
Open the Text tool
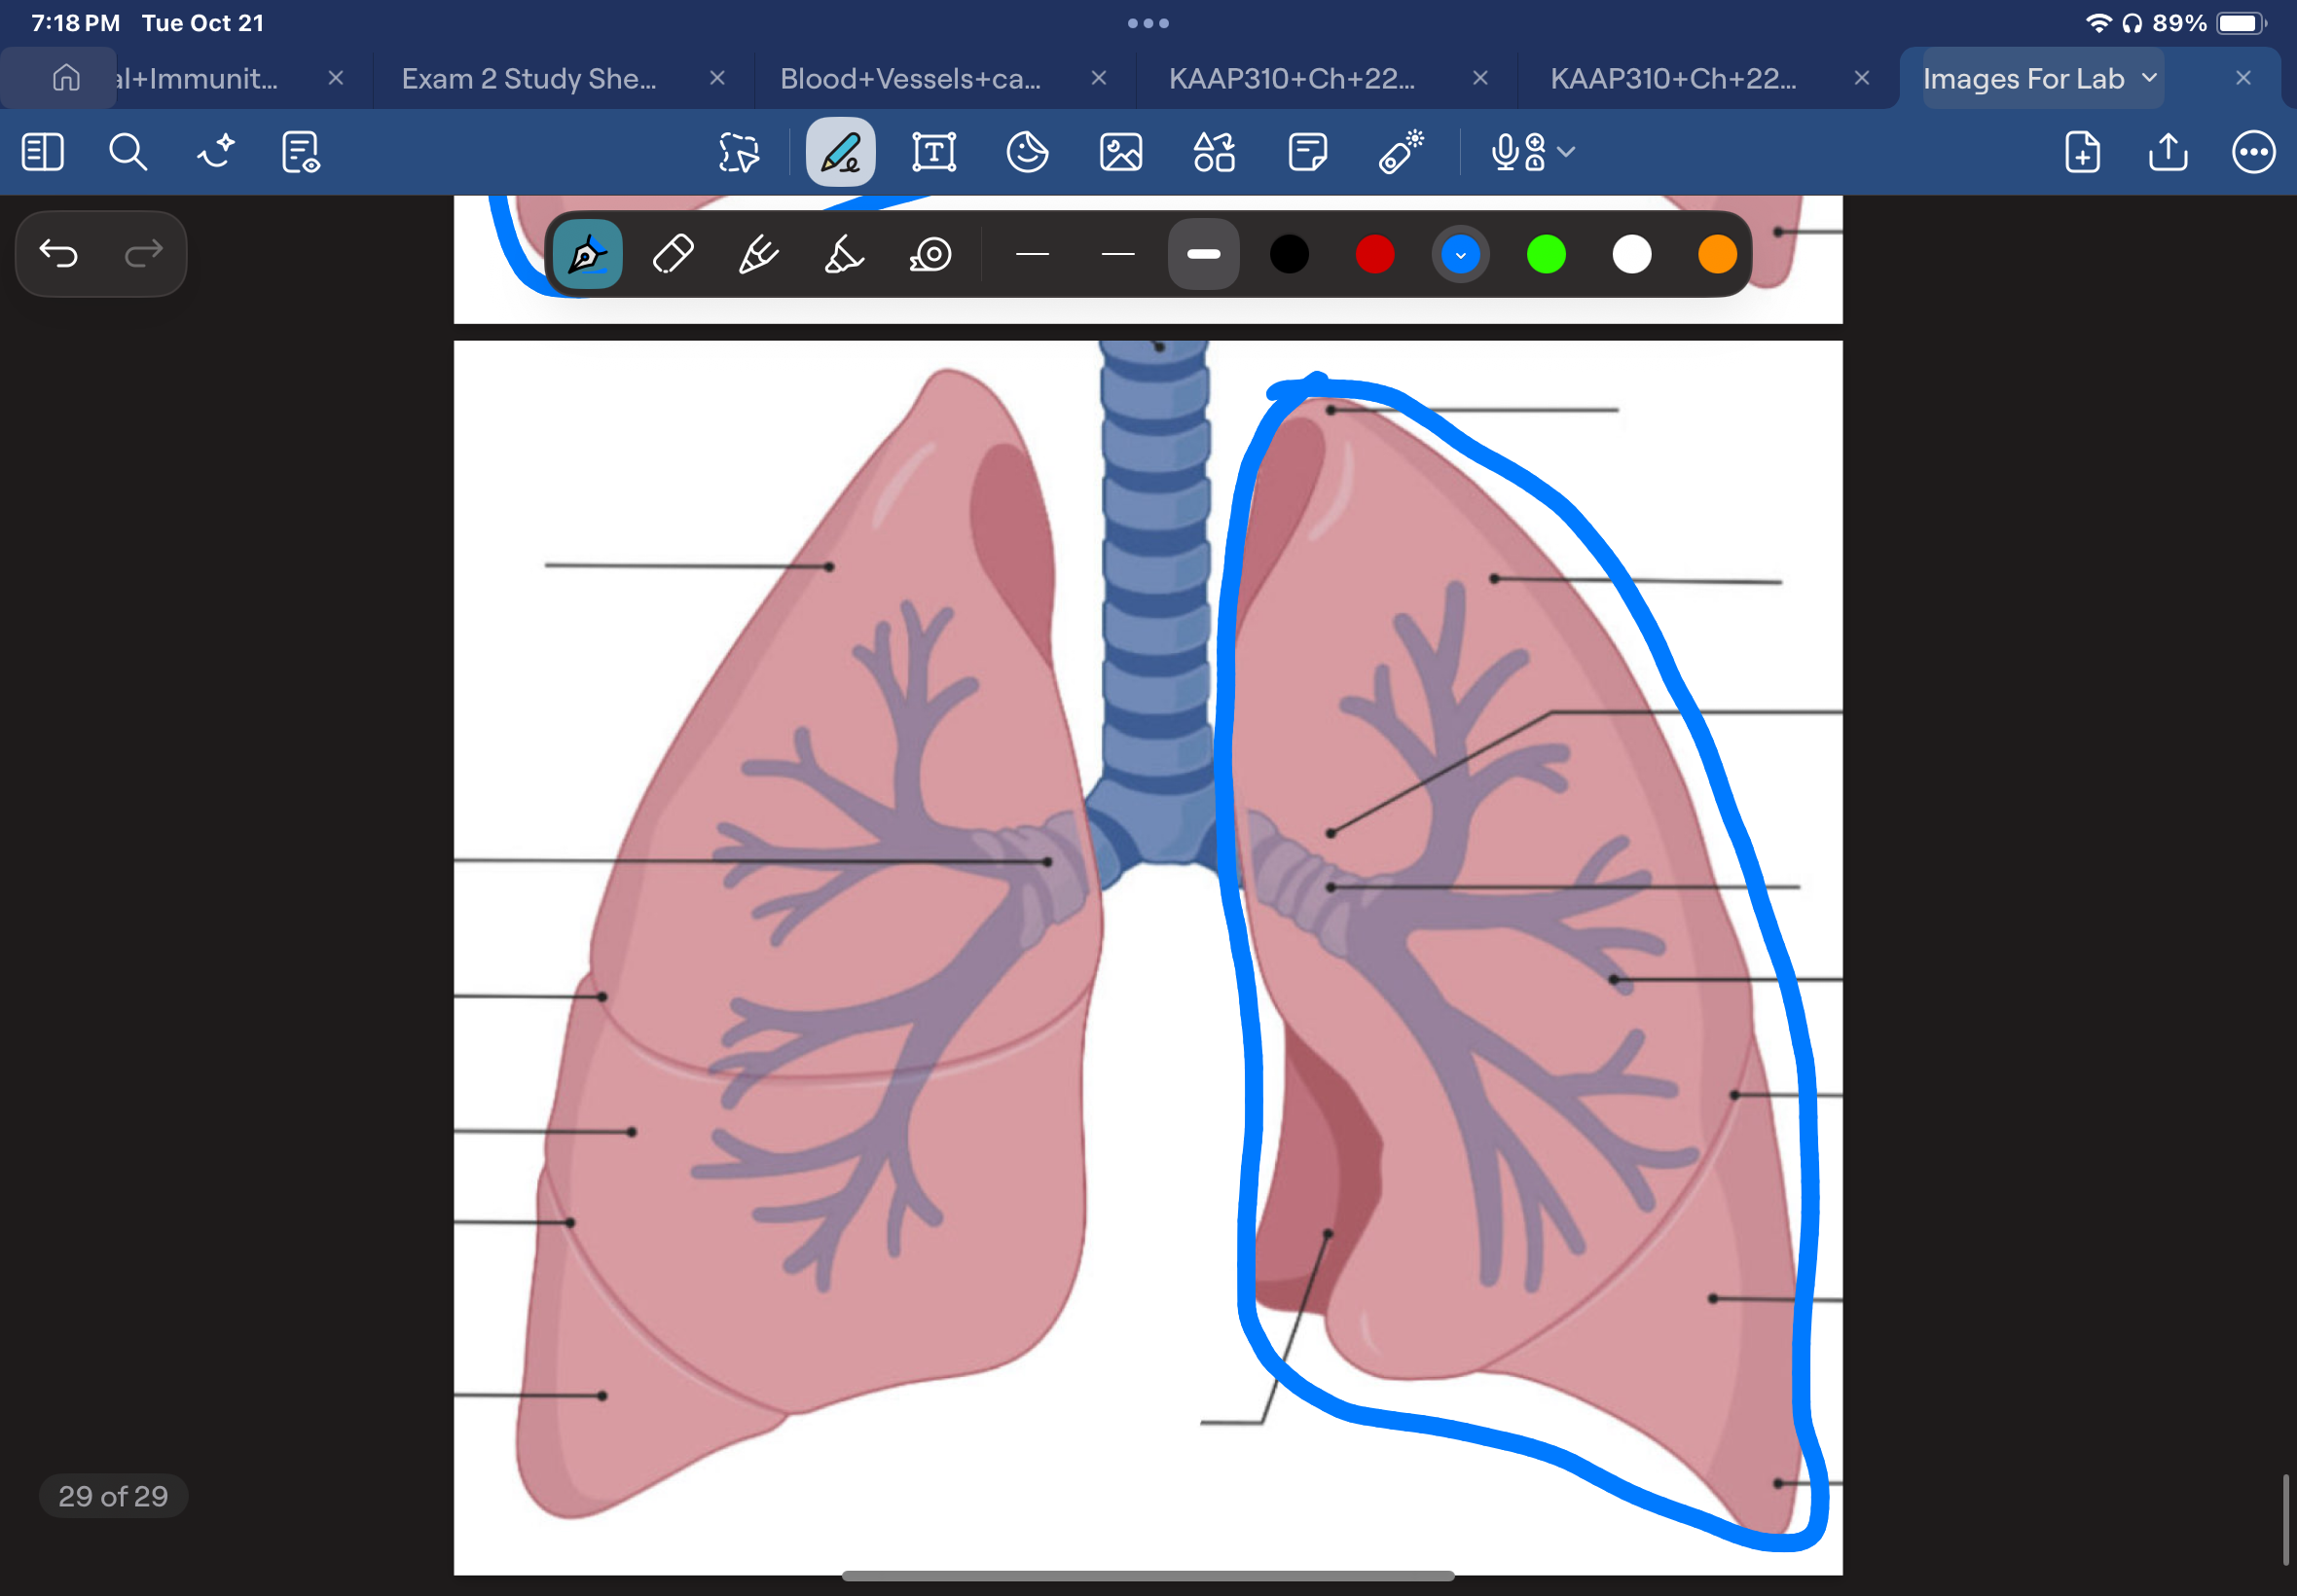tap(933, 151)
